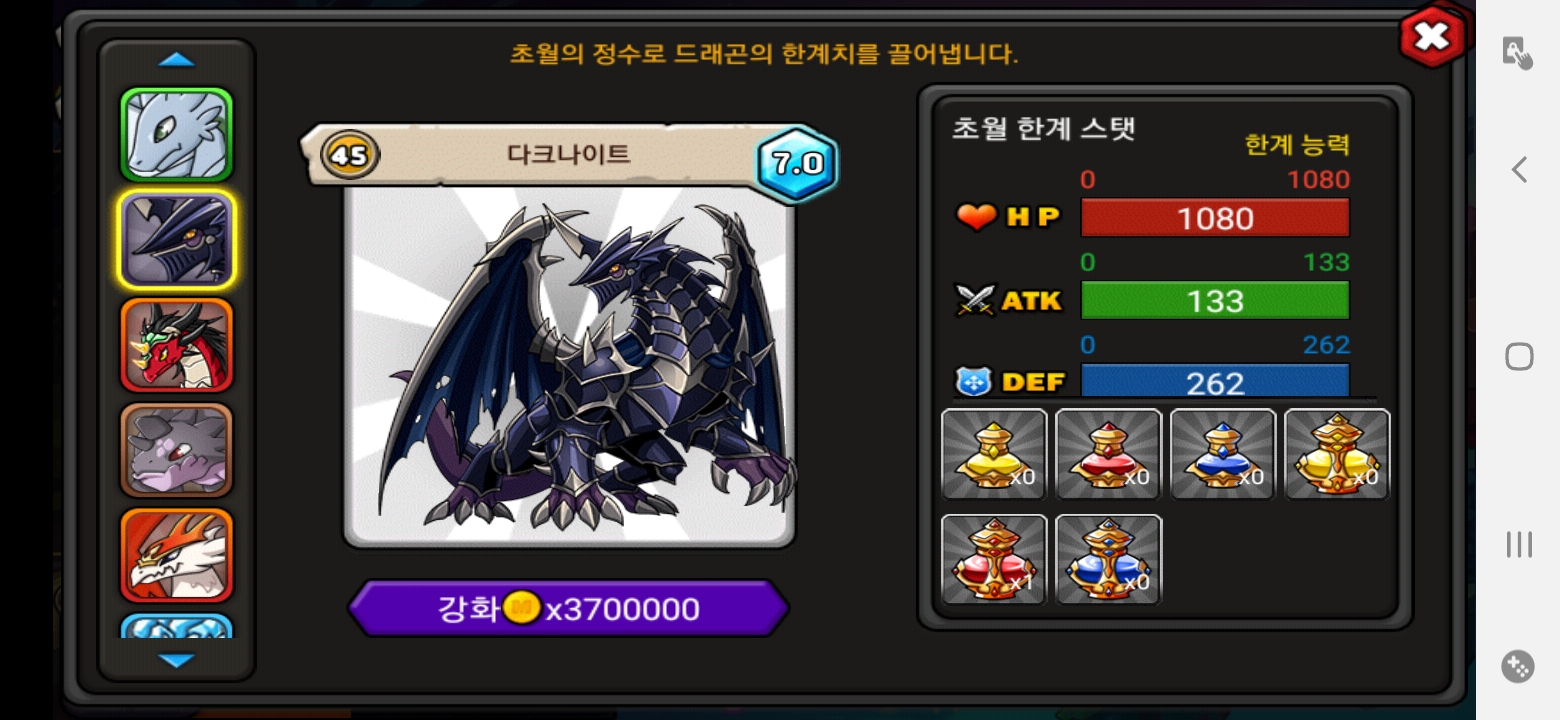Click the up arrow above dragon list
1560x720 pixels.
[177, 60]
